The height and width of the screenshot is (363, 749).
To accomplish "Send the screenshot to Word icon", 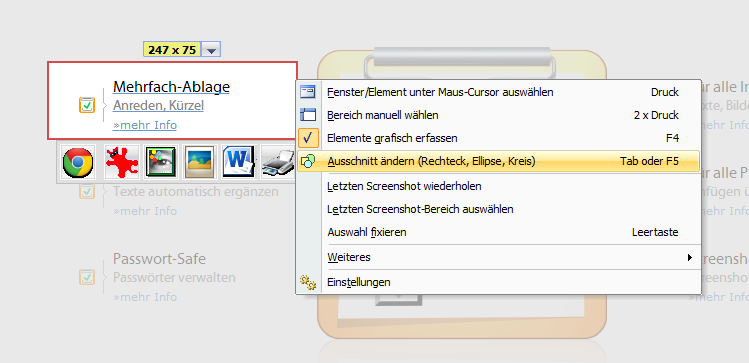I will pos(239,162).
